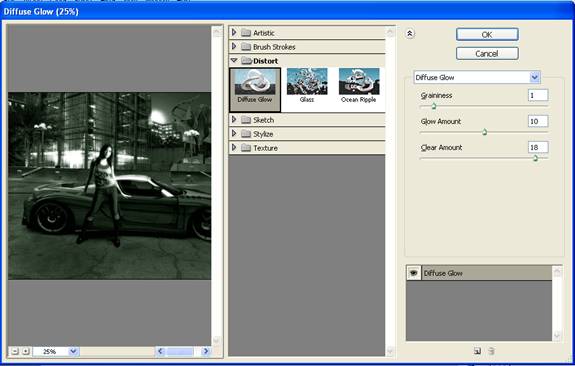Viewport: 575px width, 366px height.
Task: Click the Stylize folder icon
Action: pos(246,134)
